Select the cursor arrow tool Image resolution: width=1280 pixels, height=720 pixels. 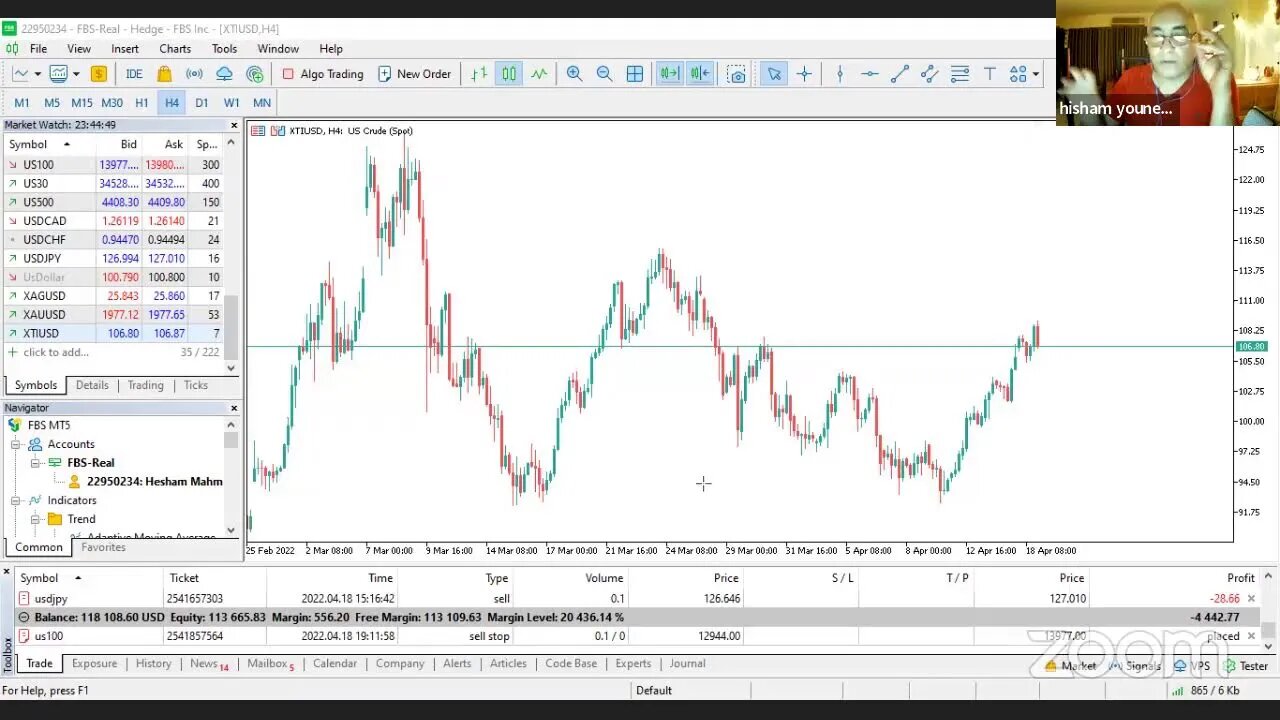[774, 74]
